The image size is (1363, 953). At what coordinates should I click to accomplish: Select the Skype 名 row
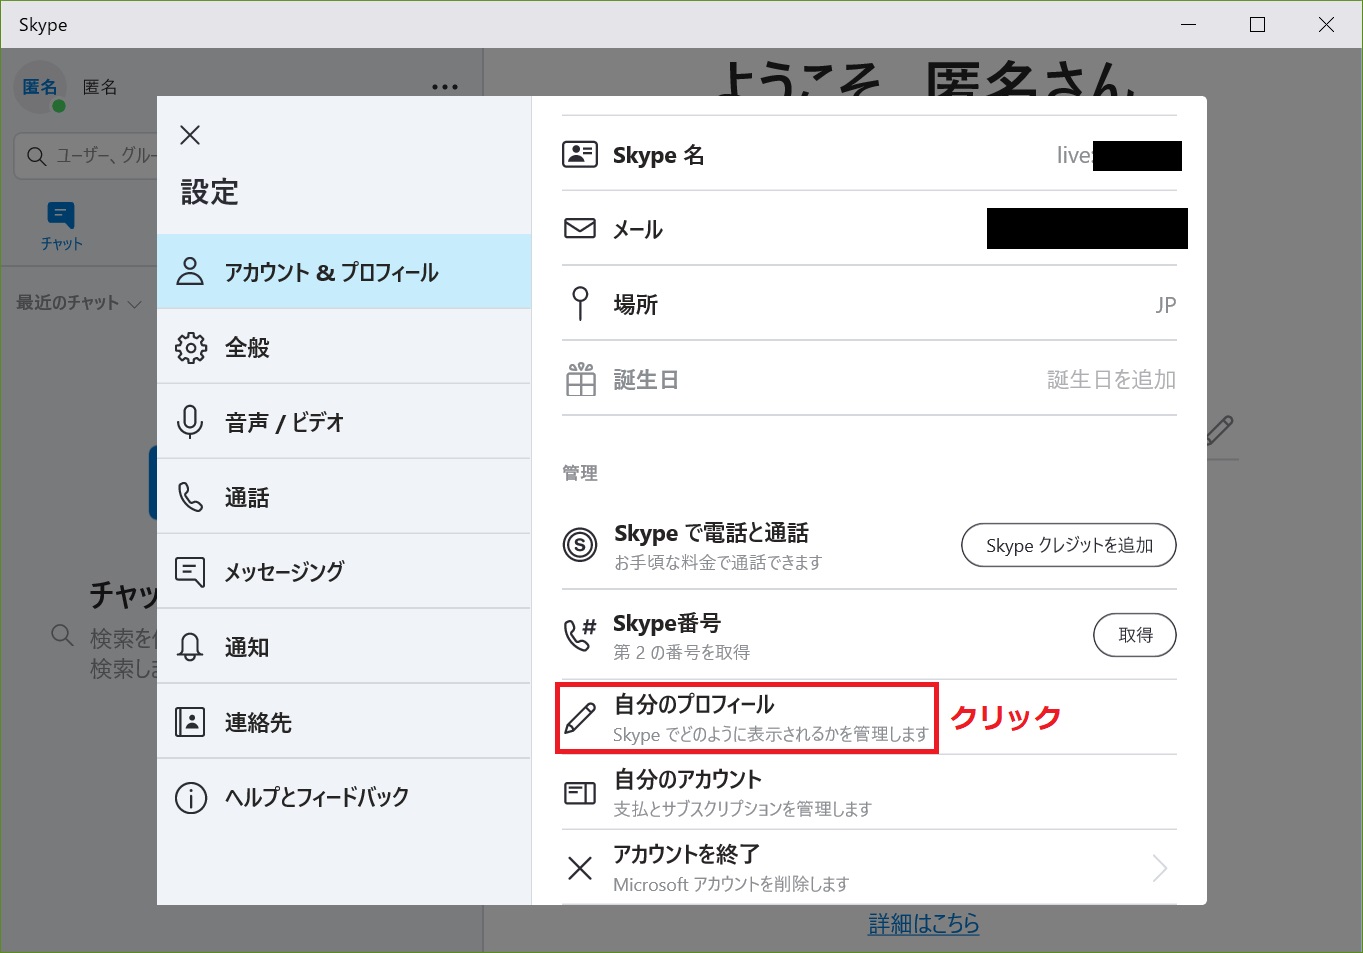869,154
